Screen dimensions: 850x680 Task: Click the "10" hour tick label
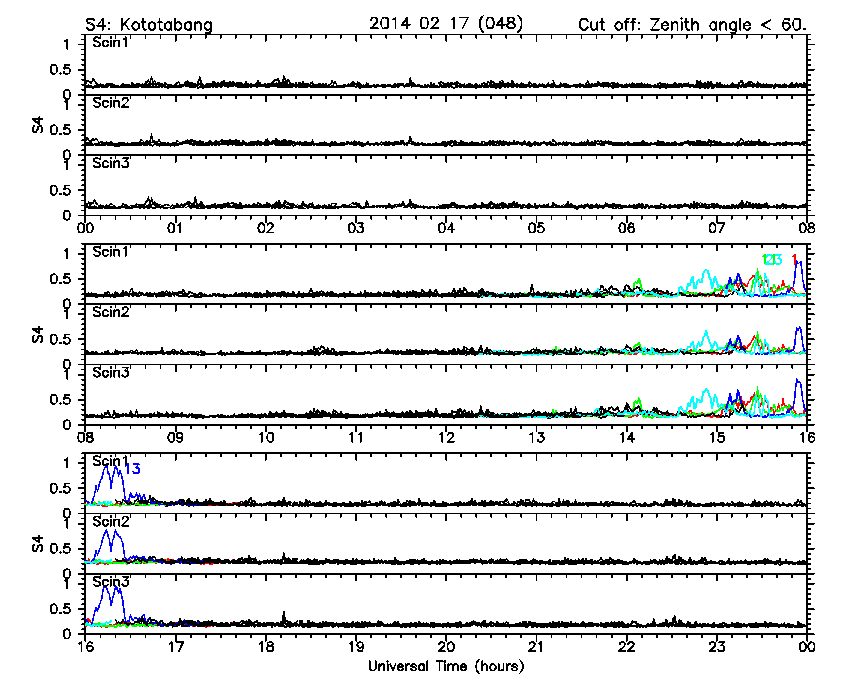click(x=266, y=437)
